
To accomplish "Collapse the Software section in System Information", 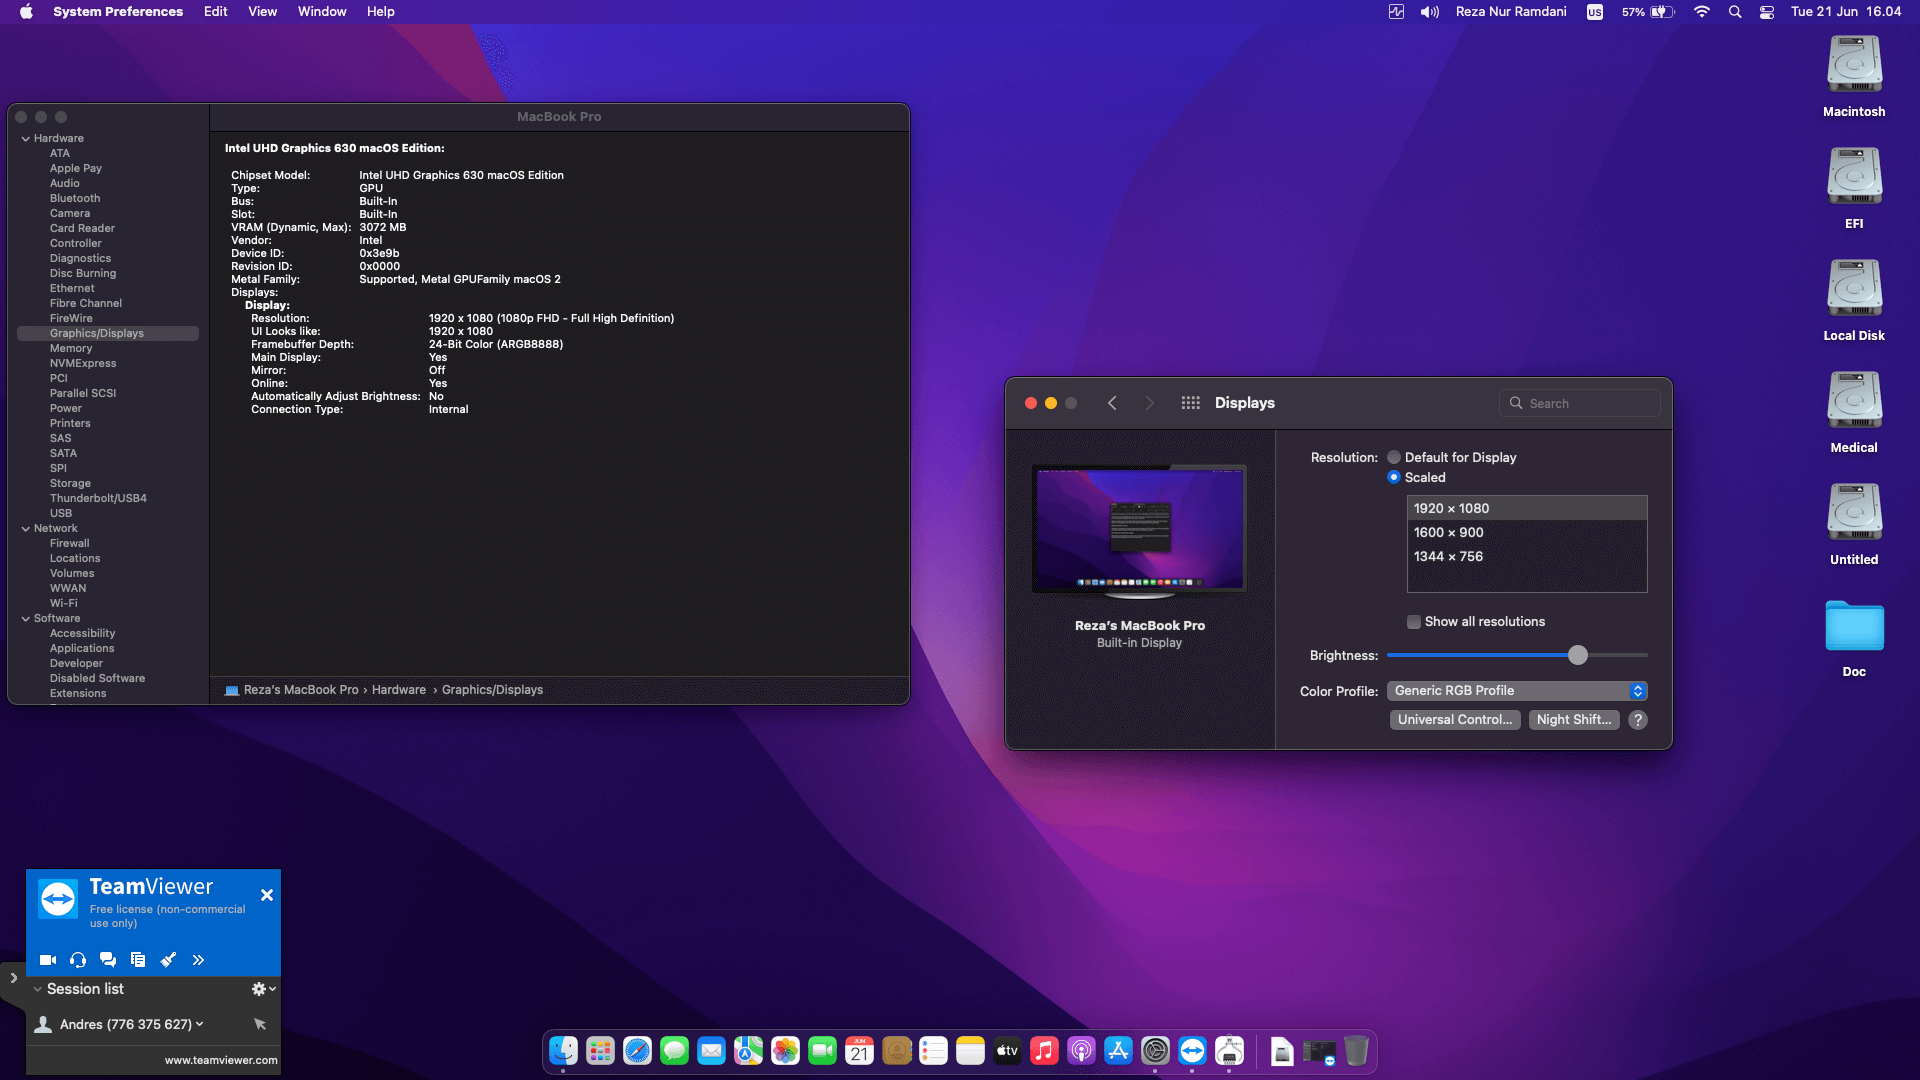I will (x=25, y=619).
